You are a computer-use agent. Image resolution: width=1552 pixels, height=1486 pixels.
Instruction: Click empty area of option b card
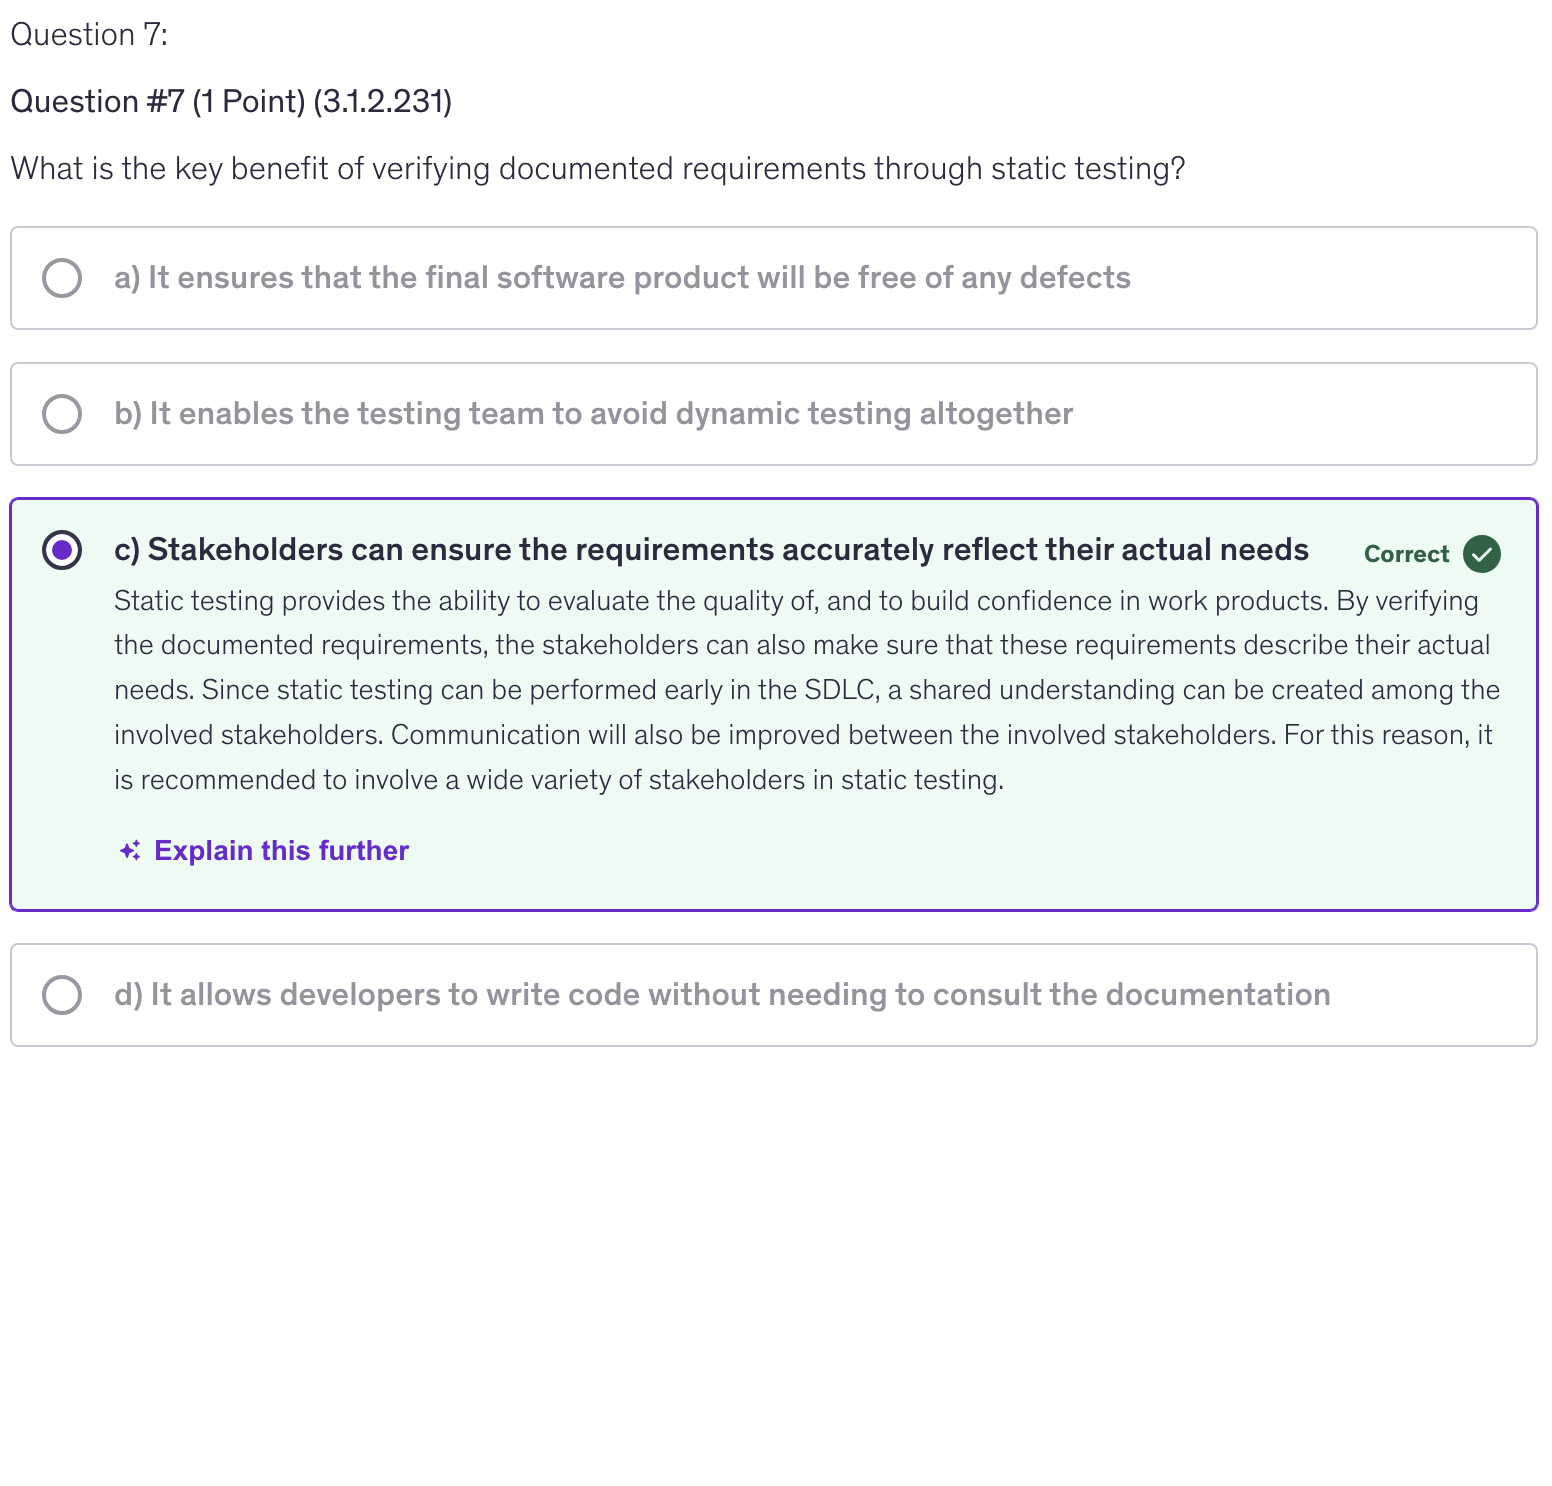[1300, 414]
